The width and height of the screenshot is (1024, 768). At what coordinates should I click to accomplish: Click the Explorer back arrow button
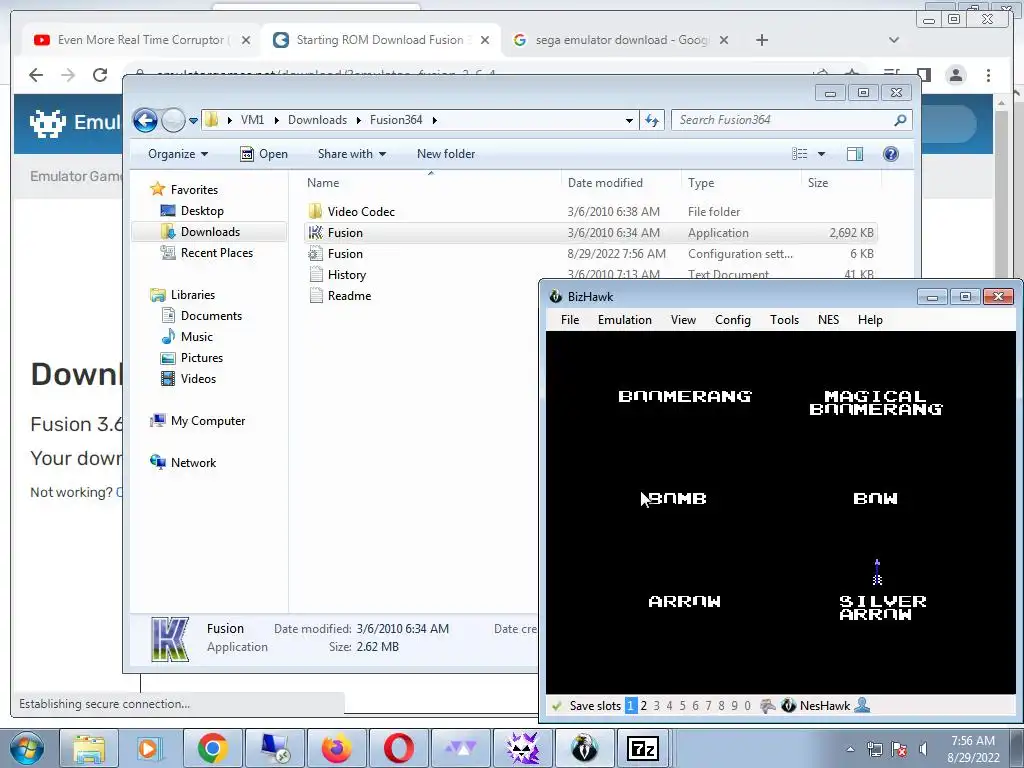145,120
